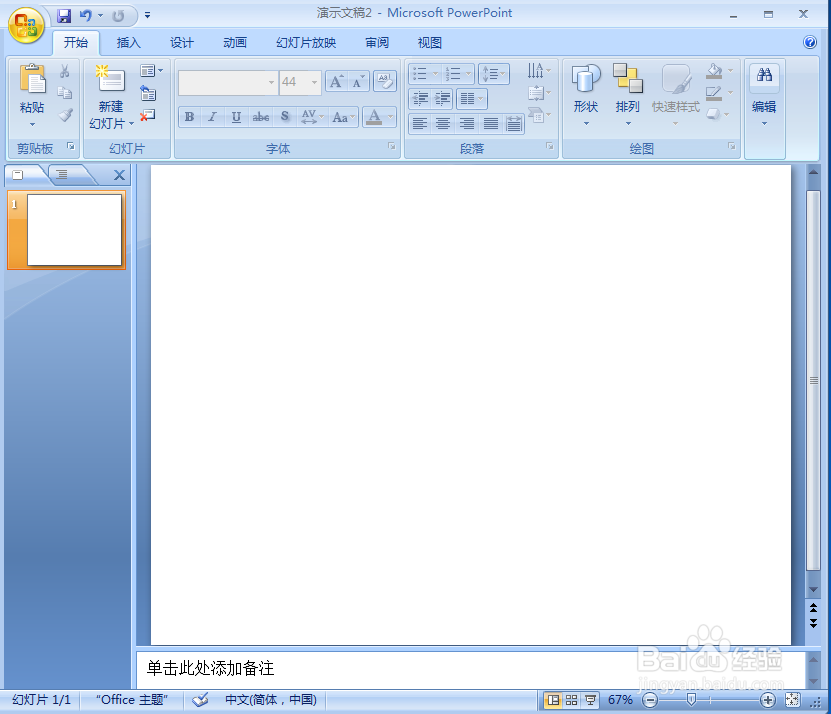This screenshot has width=831, height=714.
Task: Open the text columns button
Action: (471, 99)
